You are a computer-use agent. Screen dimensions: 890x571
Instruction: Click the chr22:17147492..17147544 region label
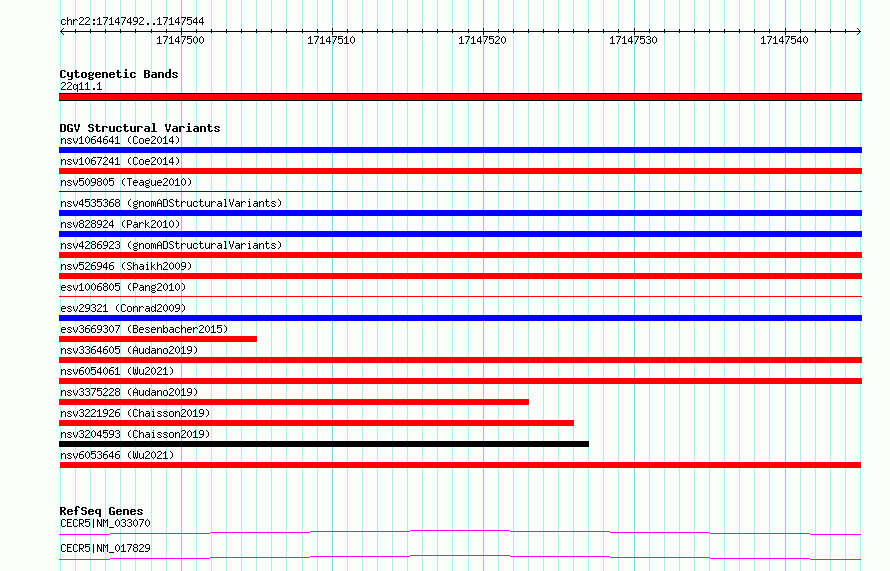[x=132, y=22]
